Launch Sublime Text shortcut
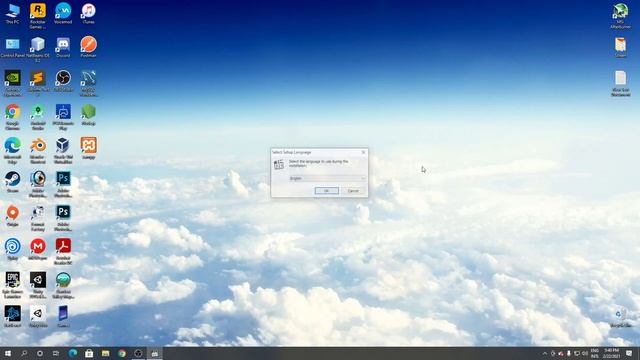Image resolution: width=640 pixels, height=360 pixels. point(38,83)
